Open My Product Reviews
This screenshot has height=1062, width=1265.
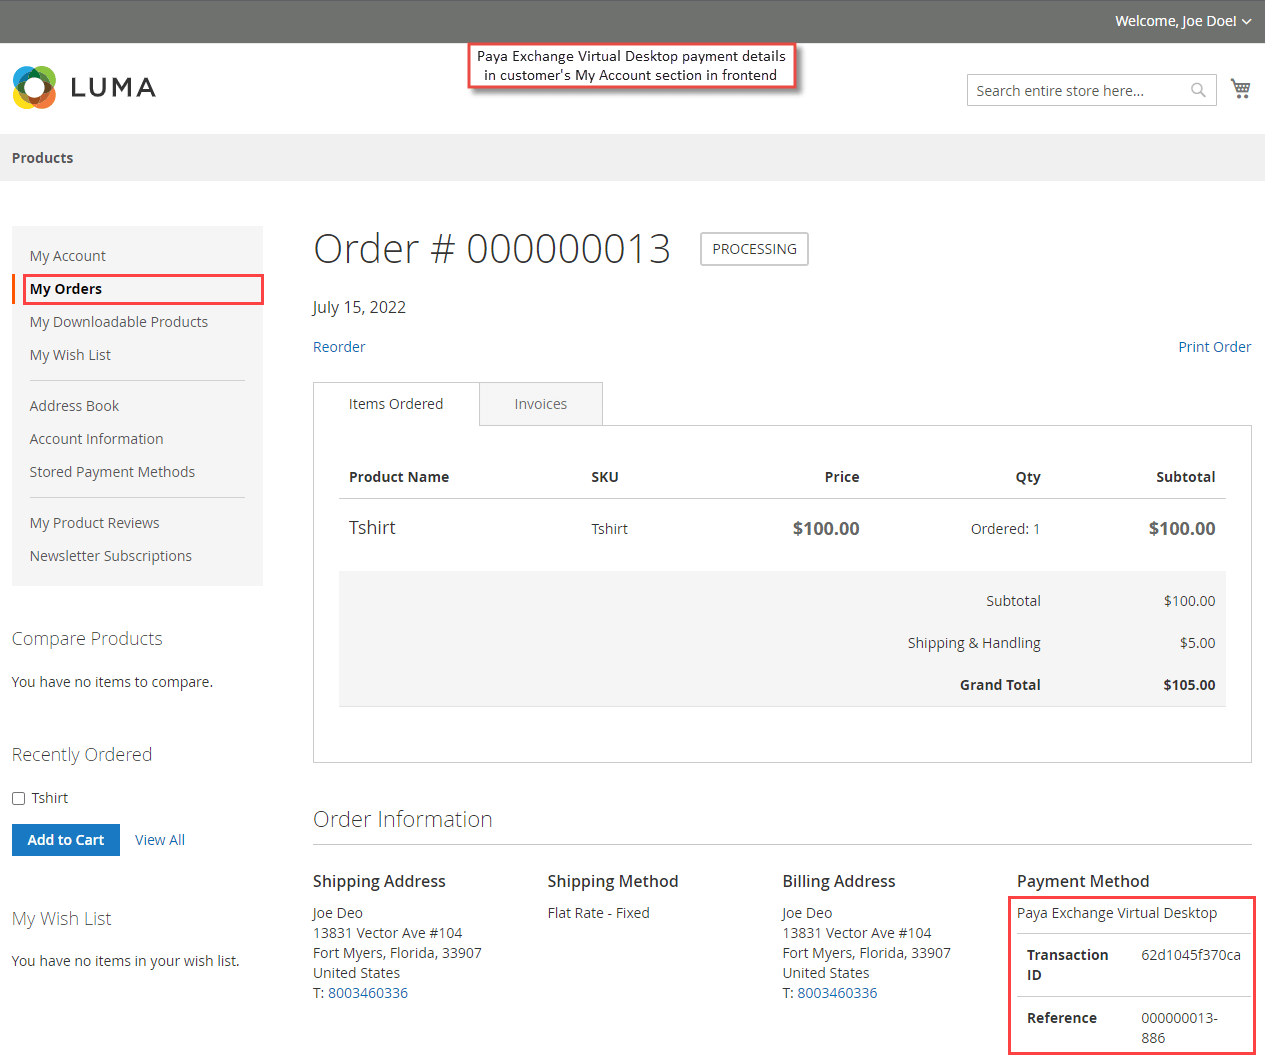tap(94, 523)
